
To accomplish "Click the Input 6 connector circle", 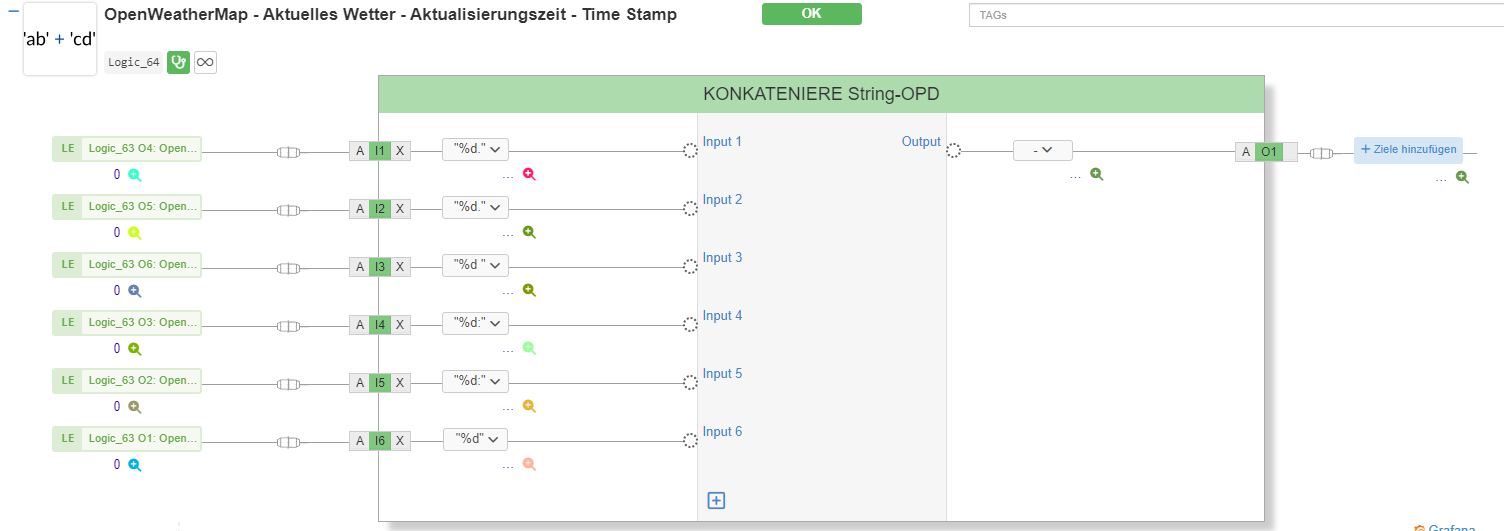I will point(690,440).
